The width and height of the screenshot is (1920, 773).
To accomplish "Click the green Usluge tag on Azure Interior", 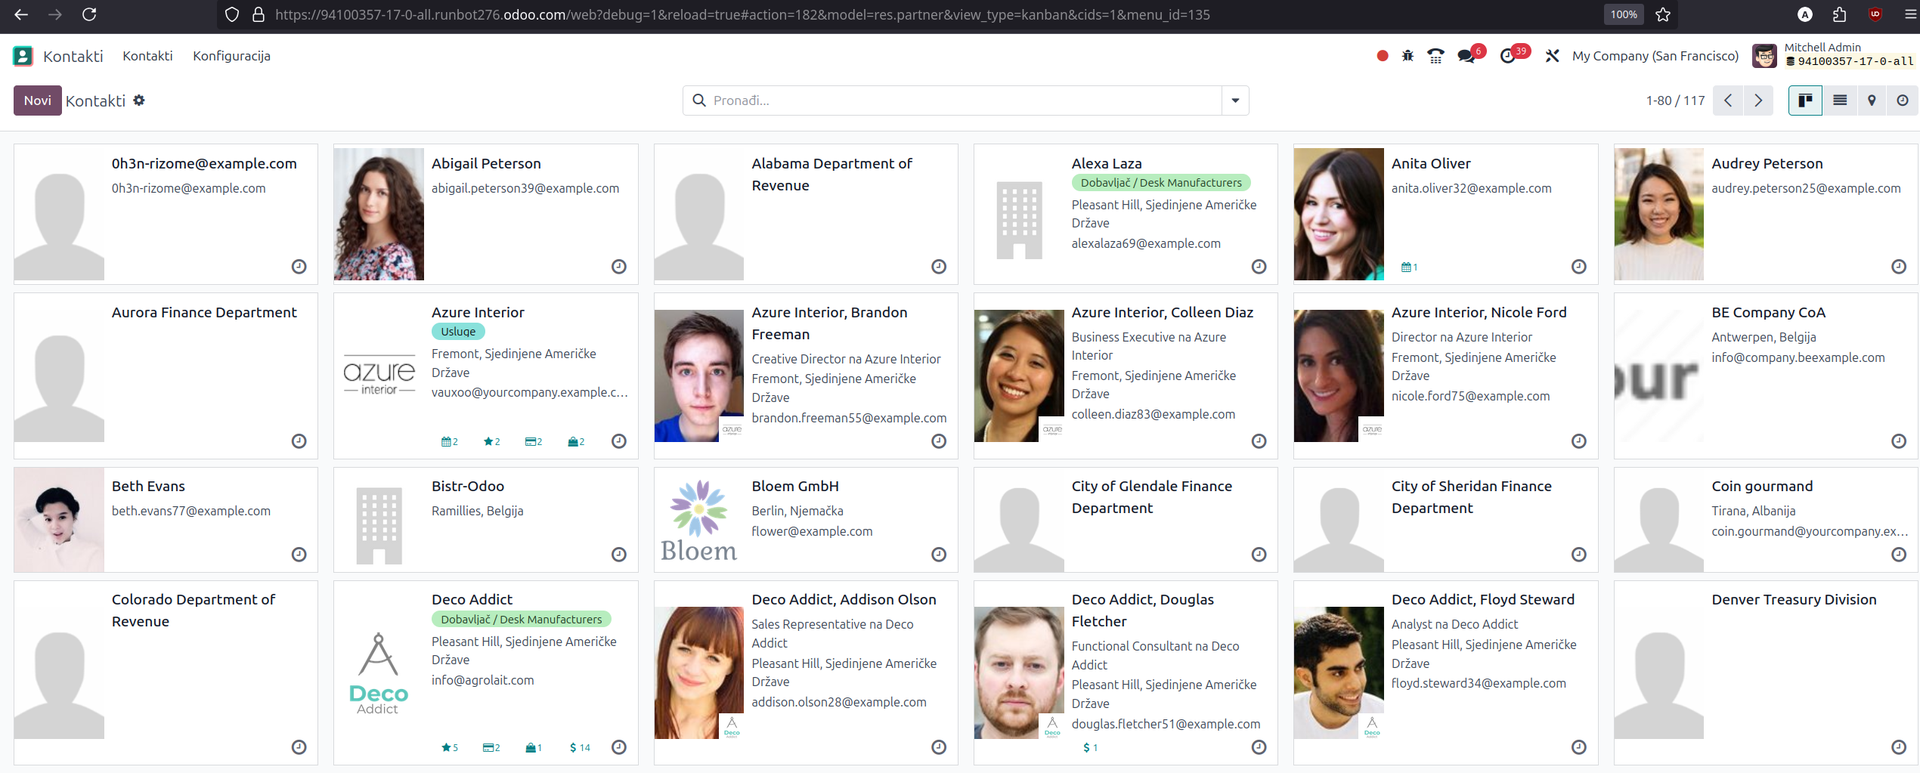I will (458, 332).
